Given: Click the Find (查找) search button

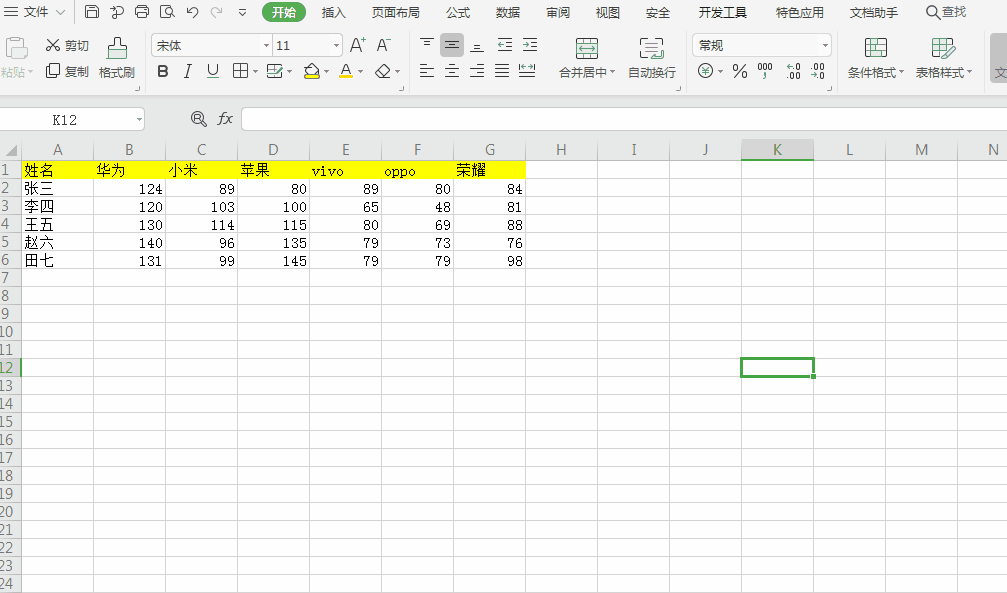Looking at the screenshot, I should (945, 12).
